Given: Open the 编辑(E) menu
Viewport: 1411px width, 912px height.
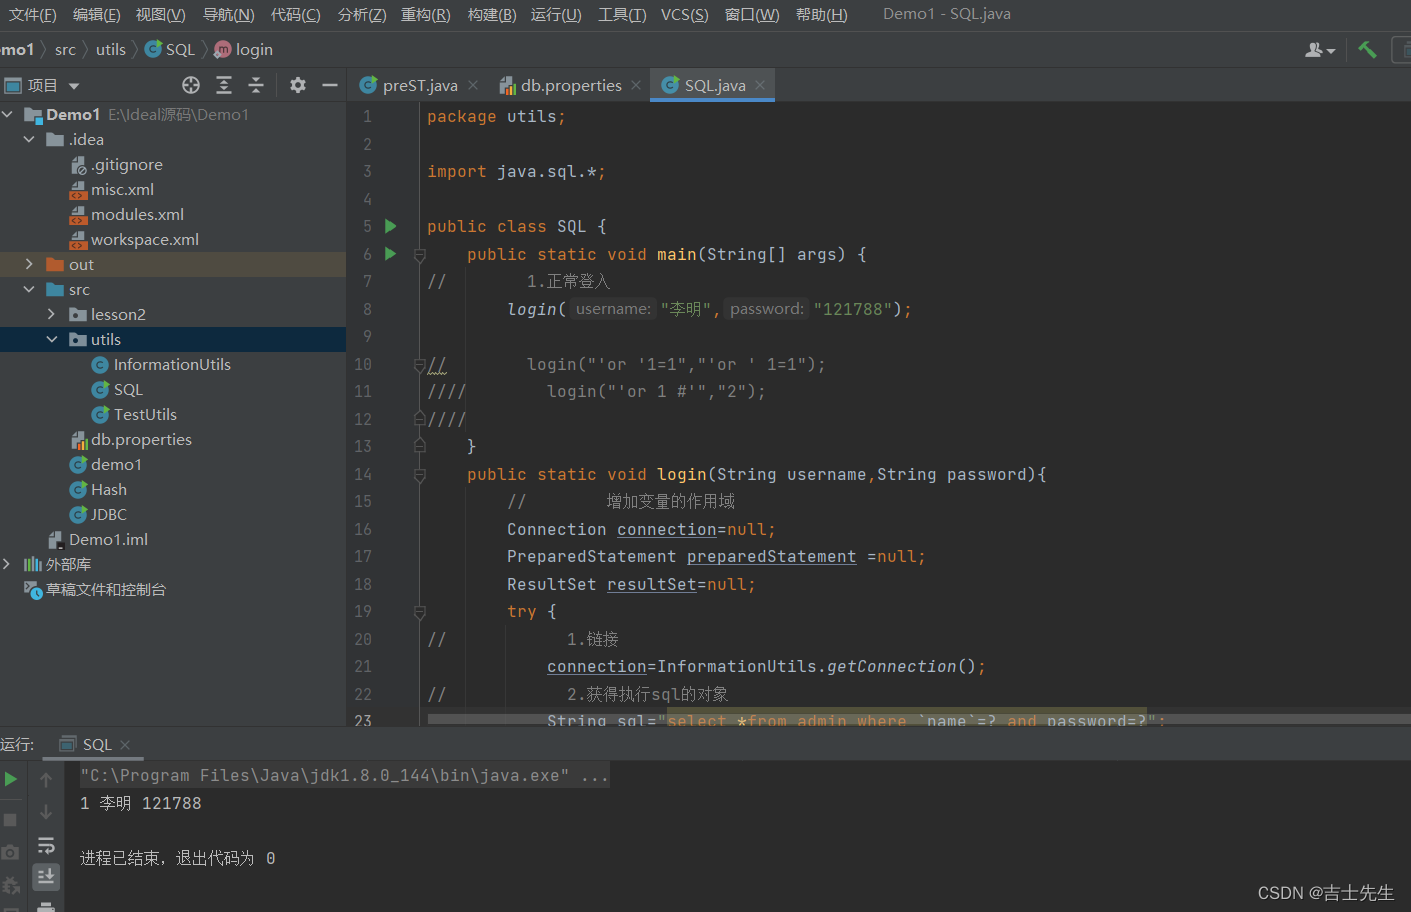Looking at the screenshot, I should (x=96, y=14).
